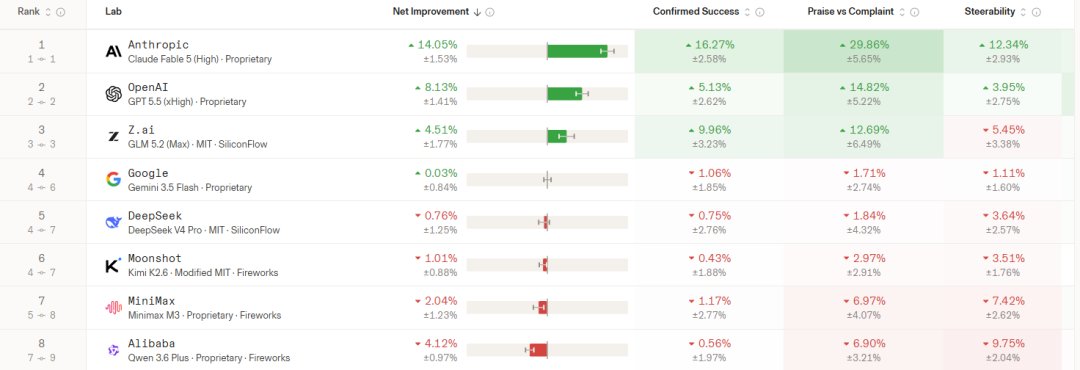This screenshot has width=1080, height=370.
Task: Select the Lab column header
Action: tap(113, 12)
